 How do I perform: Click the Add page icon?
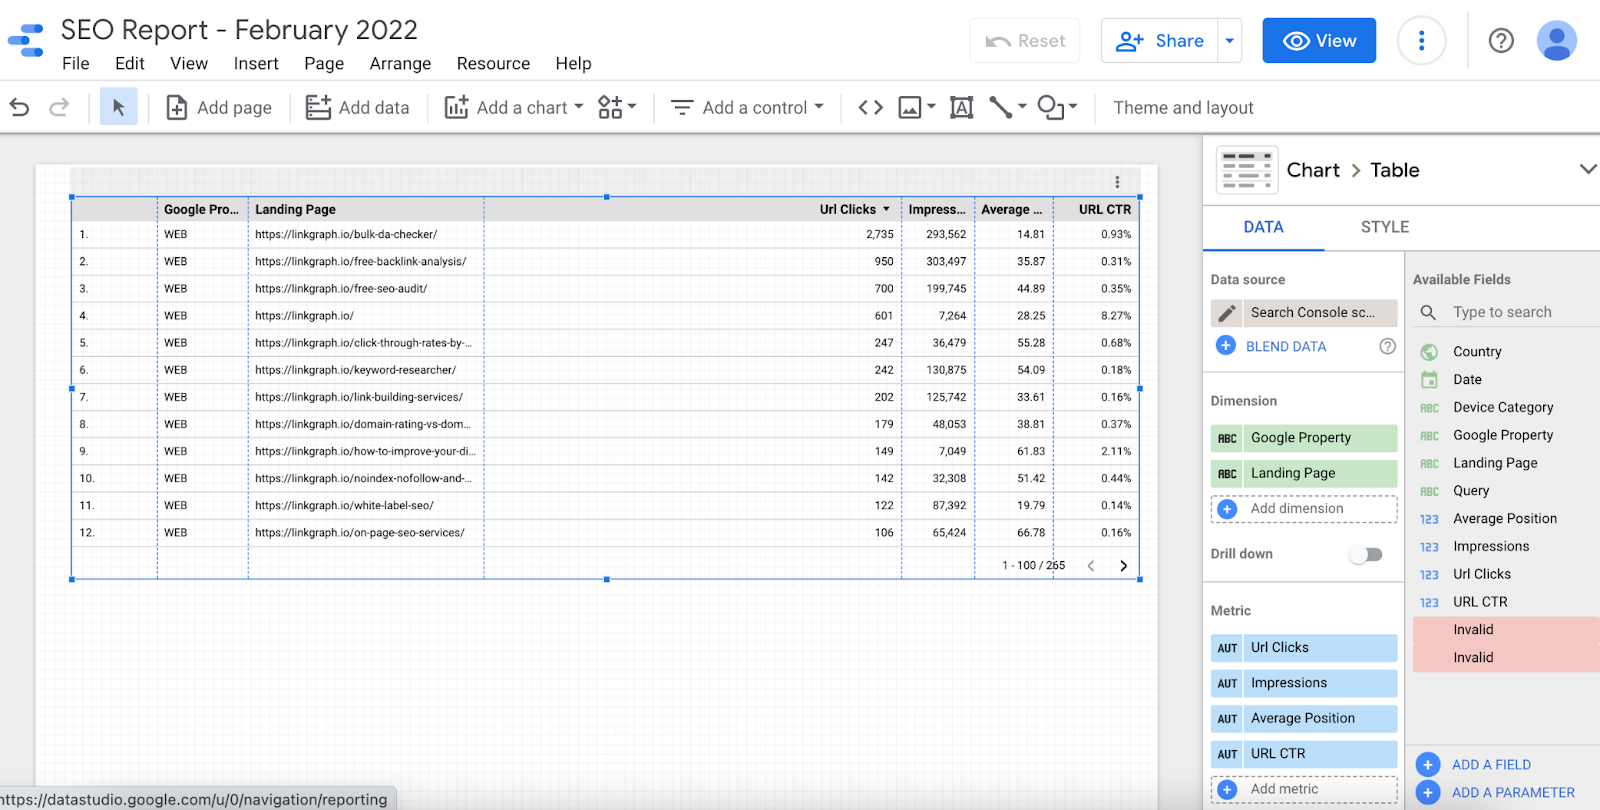tap(176, 107)
